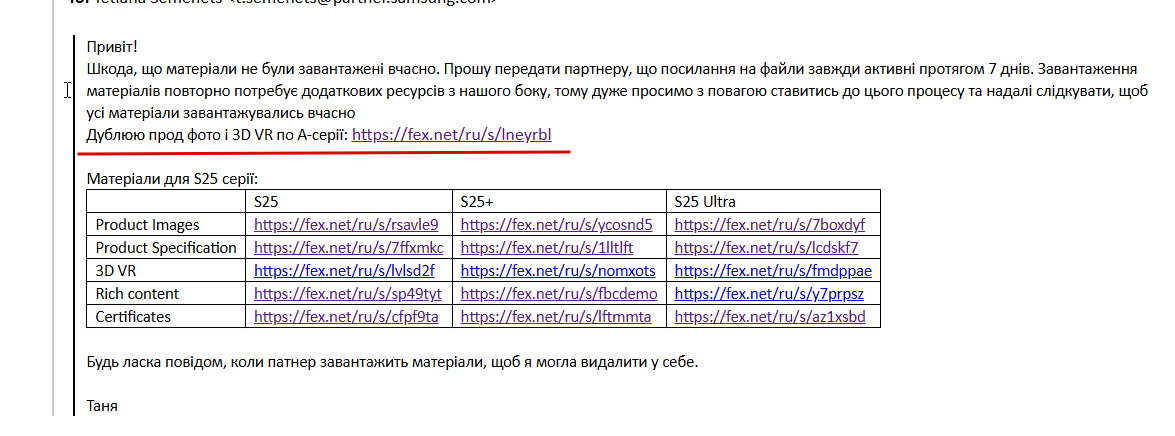Image resolution: width=1175 pixels, height=436 pixels.
Task: Click the sentence starting Будь ласка повідом
Action: [x=393, y=363]
